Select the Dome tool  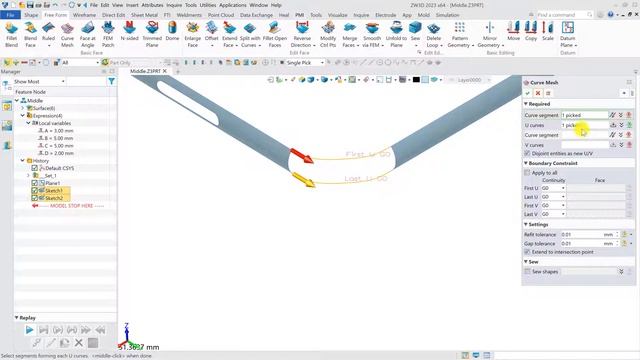[x=172, y=31]
